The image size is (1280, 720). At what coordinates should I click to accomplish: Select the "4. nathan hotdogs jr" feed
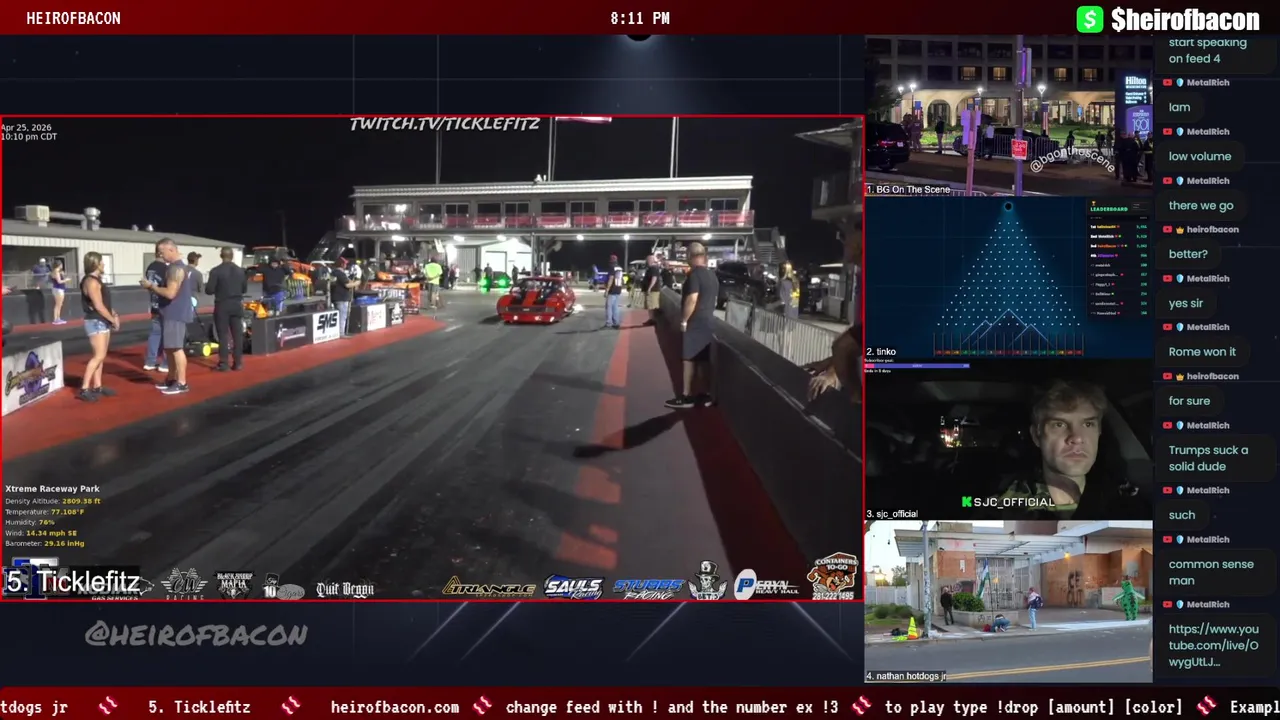[1008, 601]
